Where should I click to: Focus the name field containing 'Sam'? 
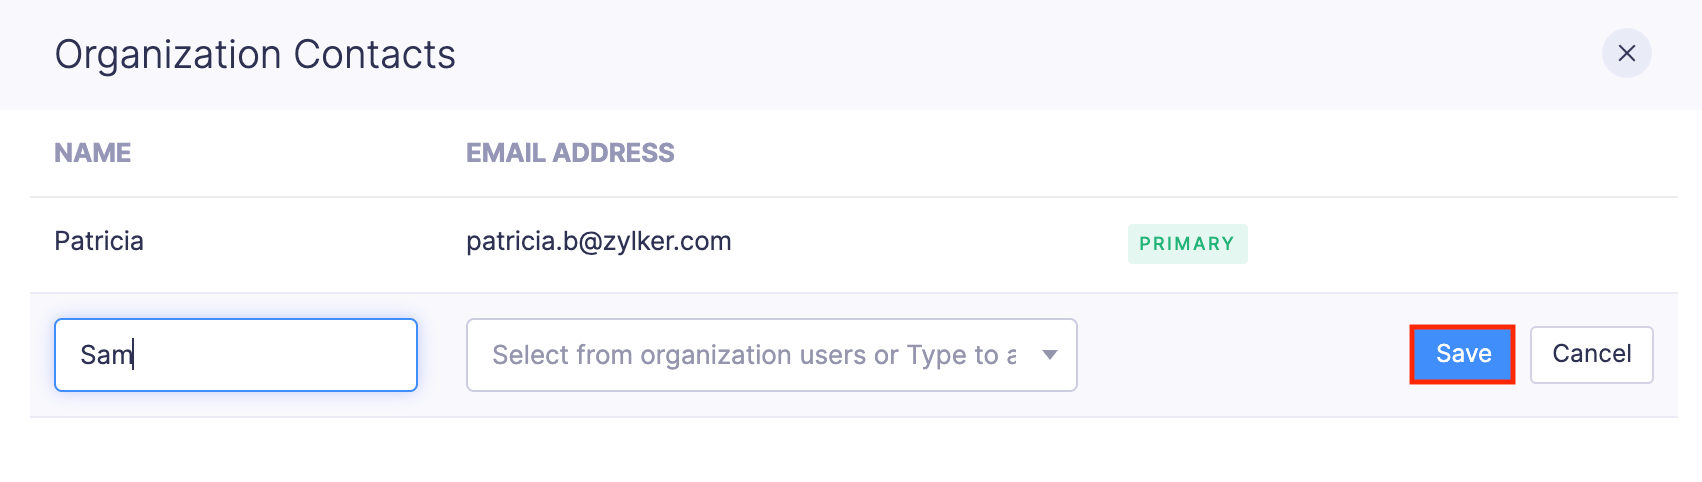click(235, 355)
